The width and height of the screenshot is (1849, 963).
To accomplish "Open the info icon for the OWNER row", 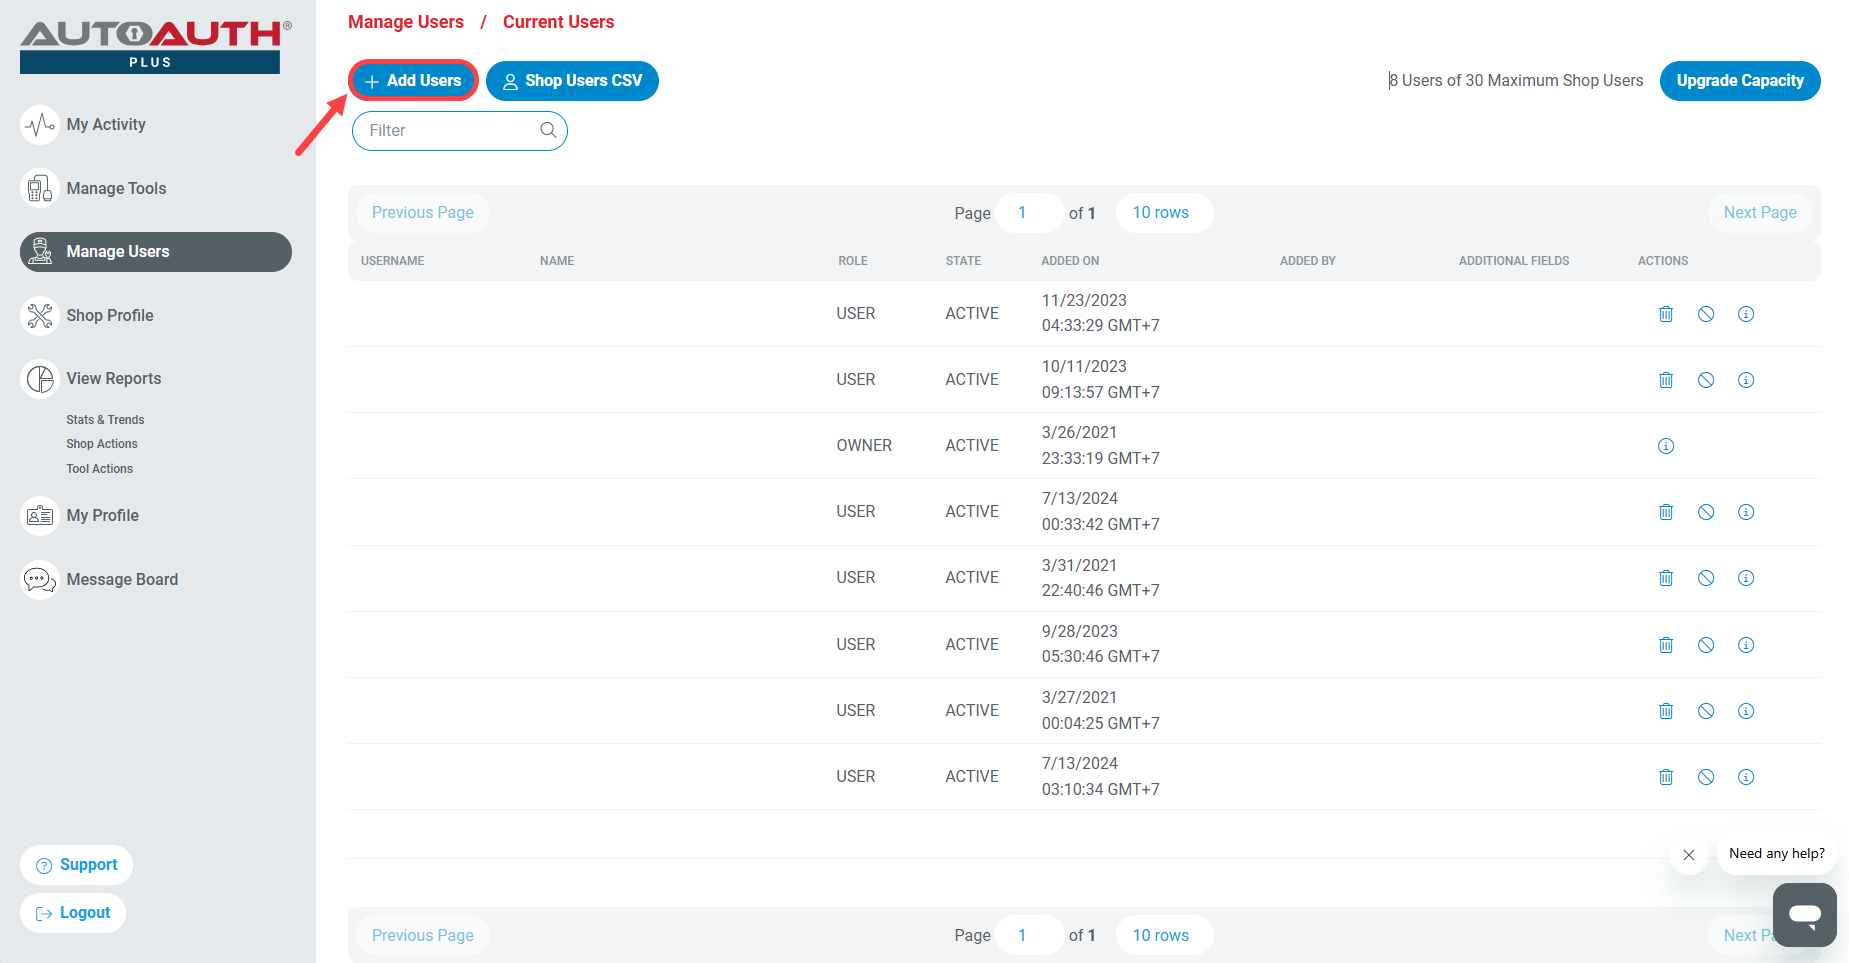I will (1666, 446).
